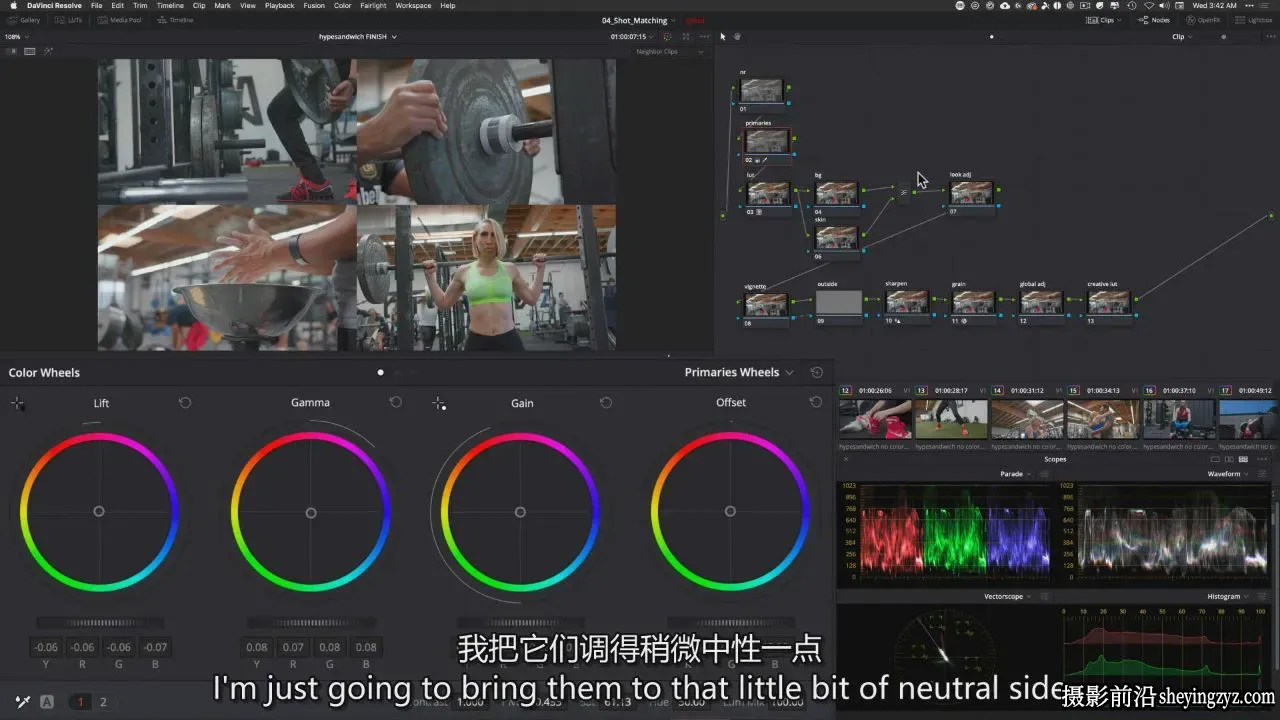Open the Fusion menu
This screenshot has height=720, width=1280.
pos(314,5)
